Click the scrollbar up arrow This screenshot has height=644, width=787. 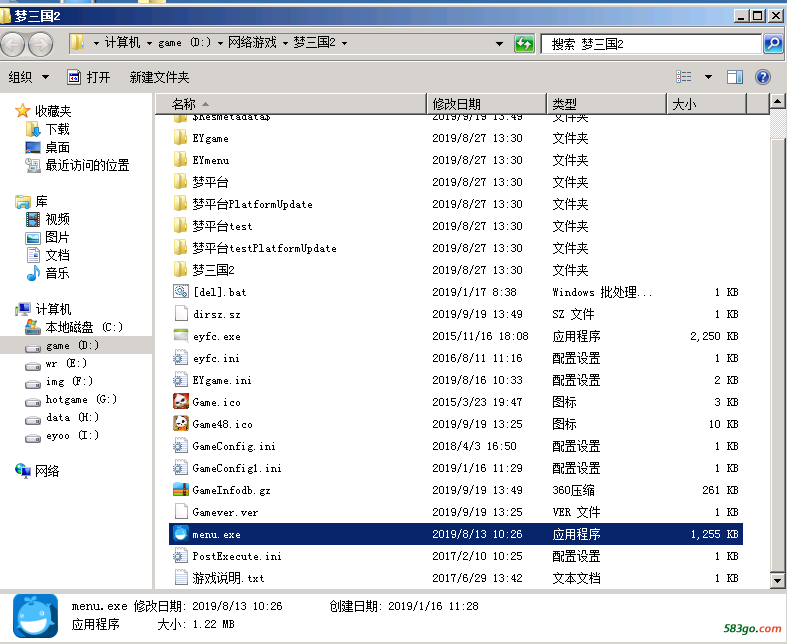pos(777,102)
